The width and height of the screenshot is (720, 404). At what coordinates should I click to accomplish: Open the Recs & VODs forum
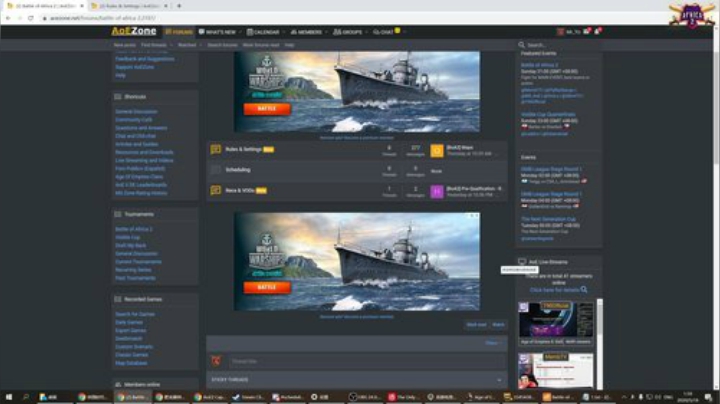240,190
